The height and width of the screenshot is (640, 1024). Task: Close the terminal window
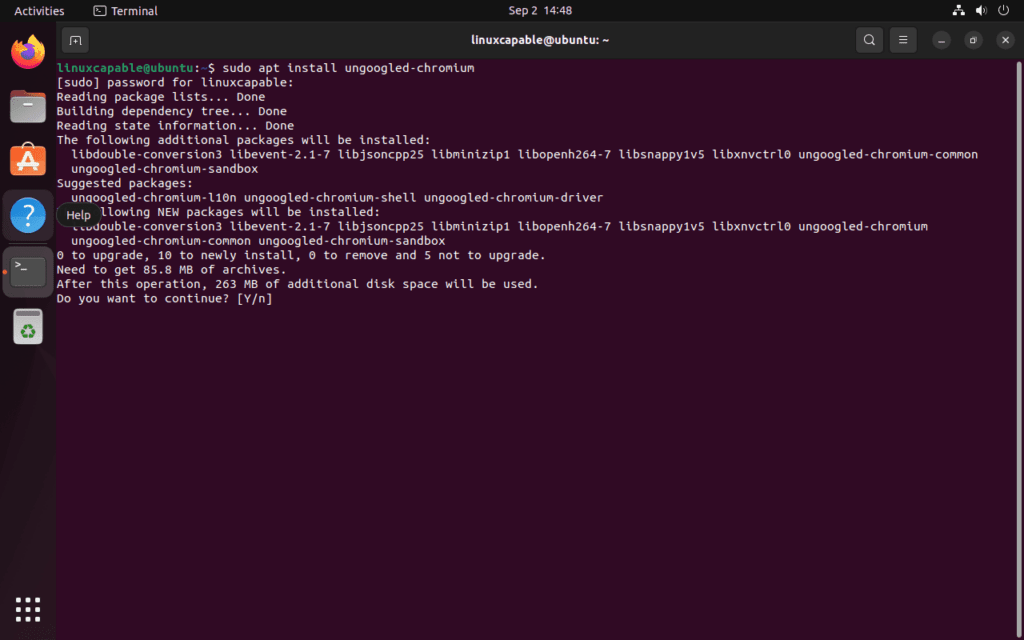coord(1004,40)
